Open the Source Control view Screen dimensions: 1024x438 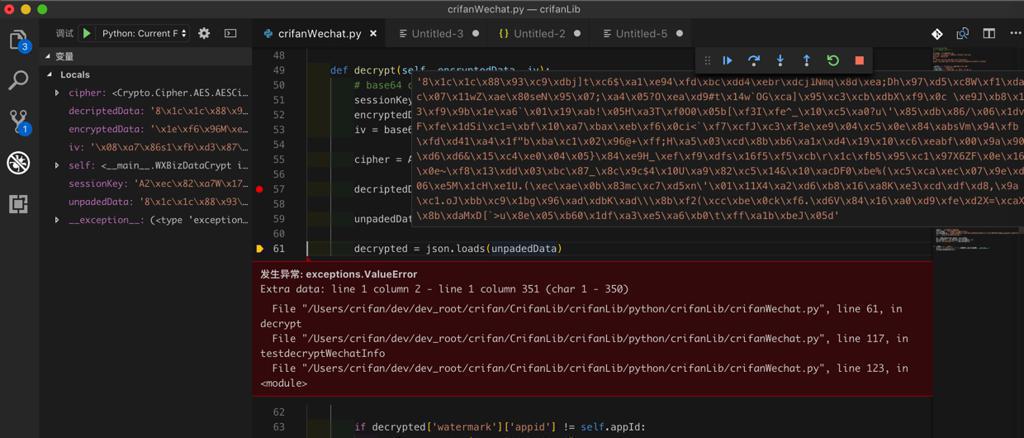coord(18,122)
